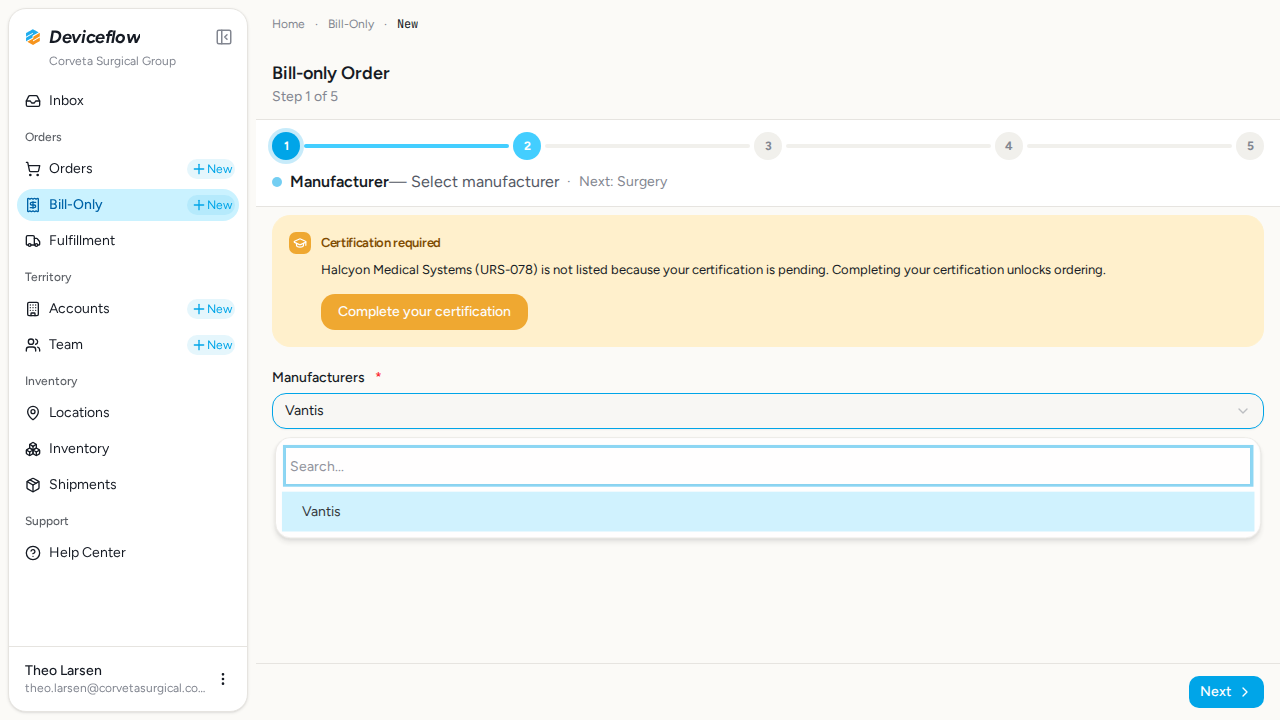Go to the Inbox menu item
The width and height of the screenshot is (1280, 720).
coord(128,101)
